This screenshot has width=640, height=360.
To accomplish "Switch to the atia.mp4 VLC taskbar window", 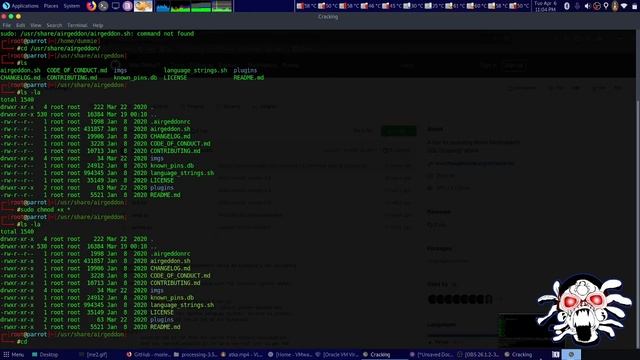I will [242, 355].
